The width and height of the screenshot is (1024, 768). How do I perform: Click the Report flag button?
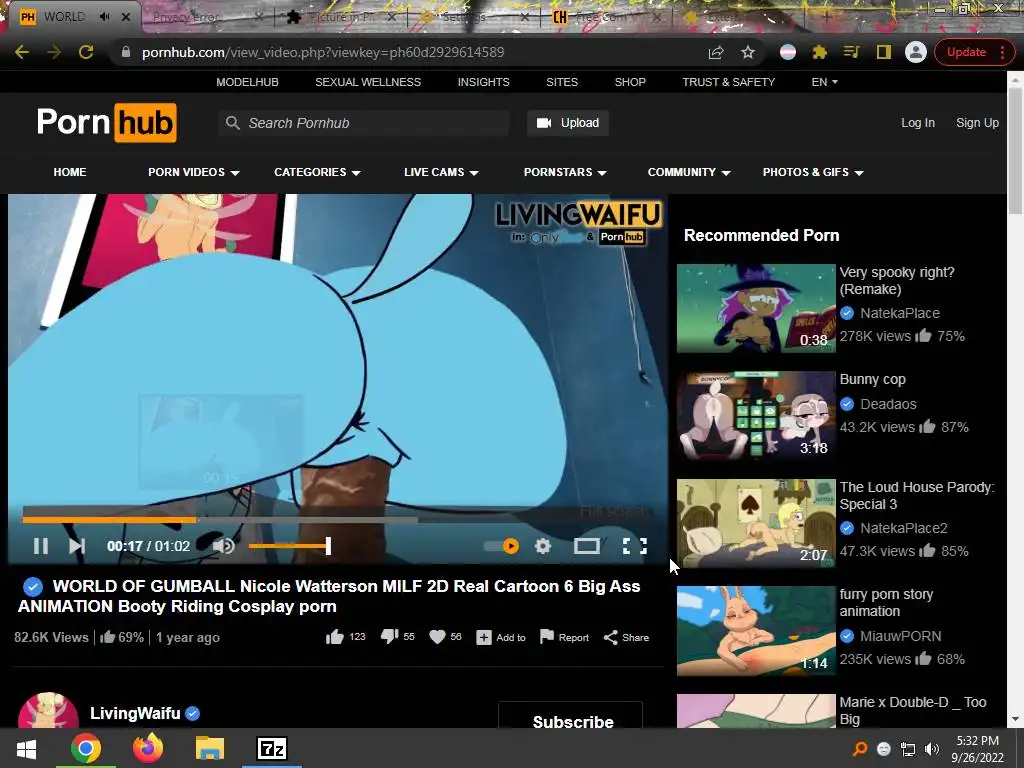tap(564, 637)
